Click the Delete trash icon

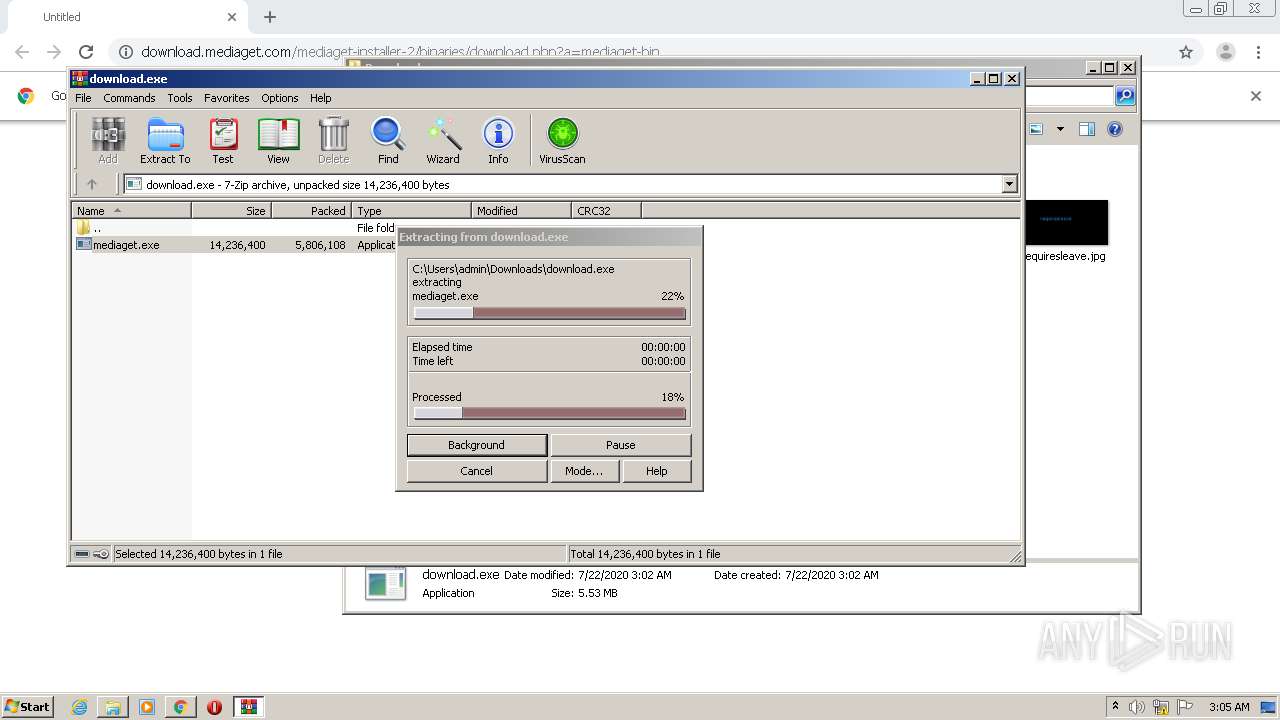pyautogui.click(x=333, y=140)
